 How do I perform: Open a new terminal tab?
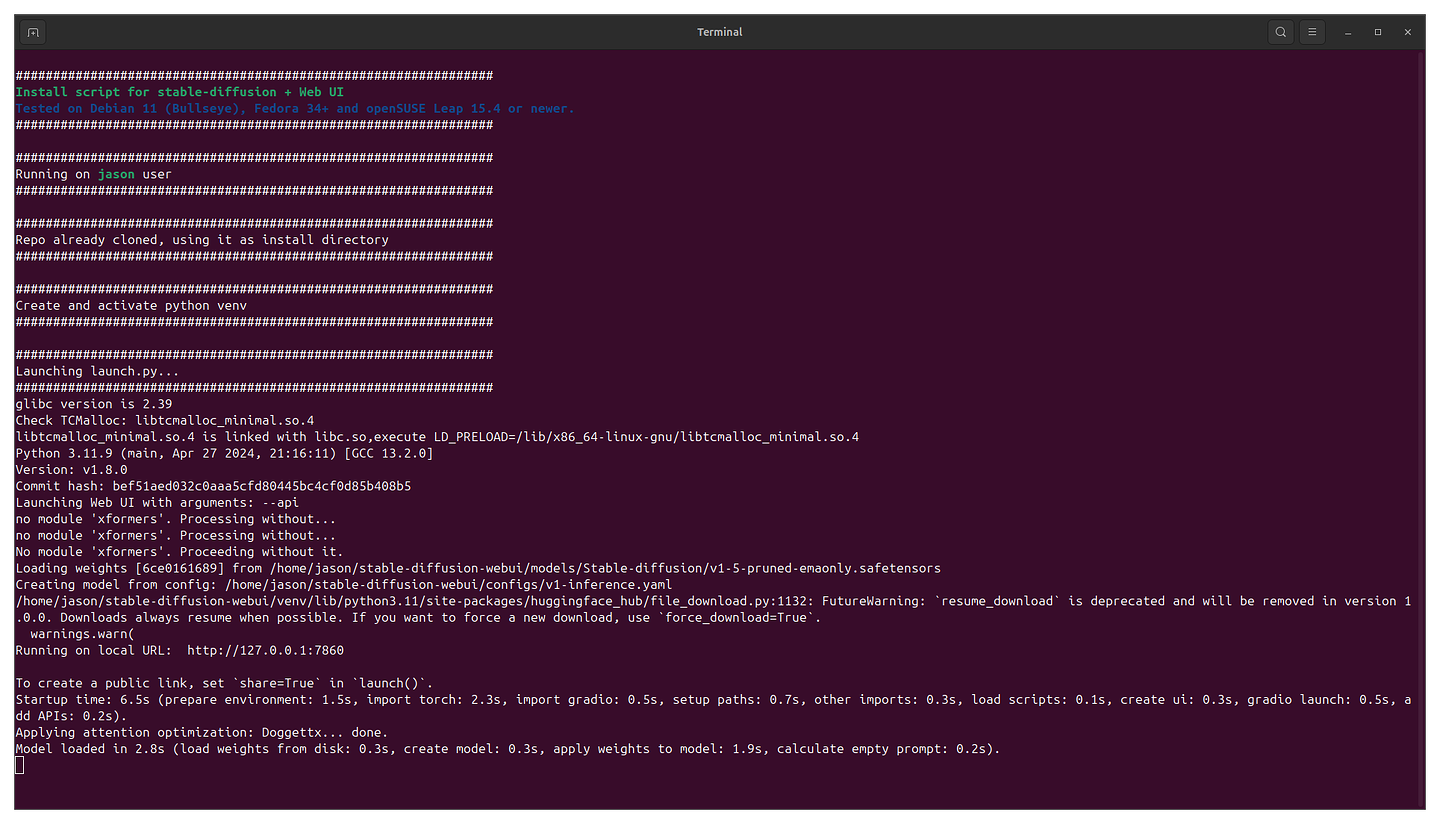click(x=32, y=31)
